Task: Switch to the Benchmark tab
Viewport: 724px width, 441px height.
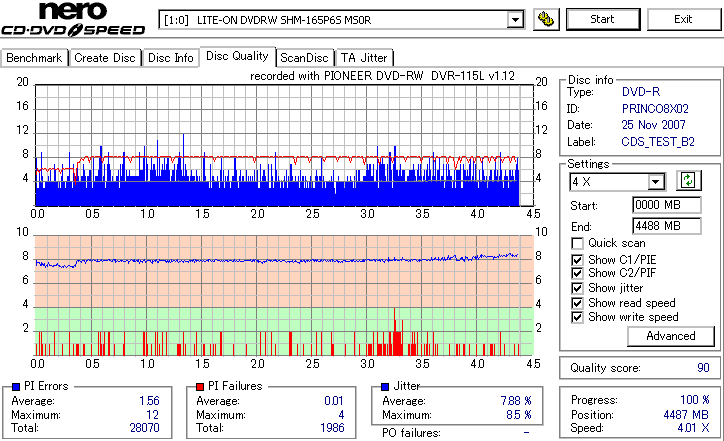Action: pos(34,58)
